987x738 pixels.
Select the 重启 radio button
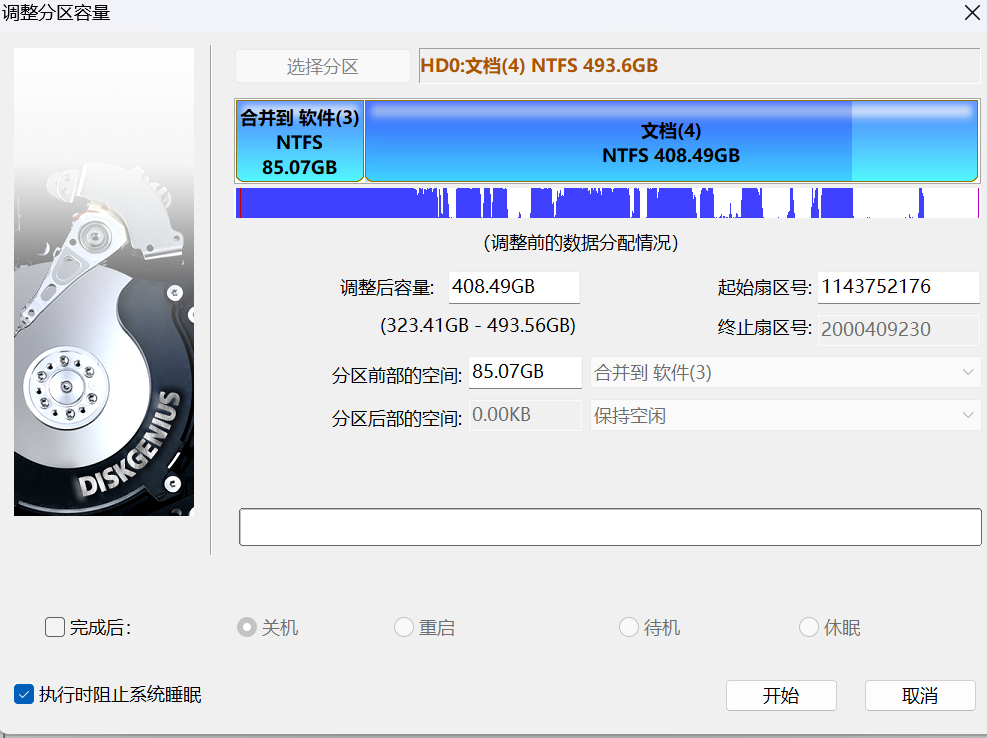click(x=403, y=627)
